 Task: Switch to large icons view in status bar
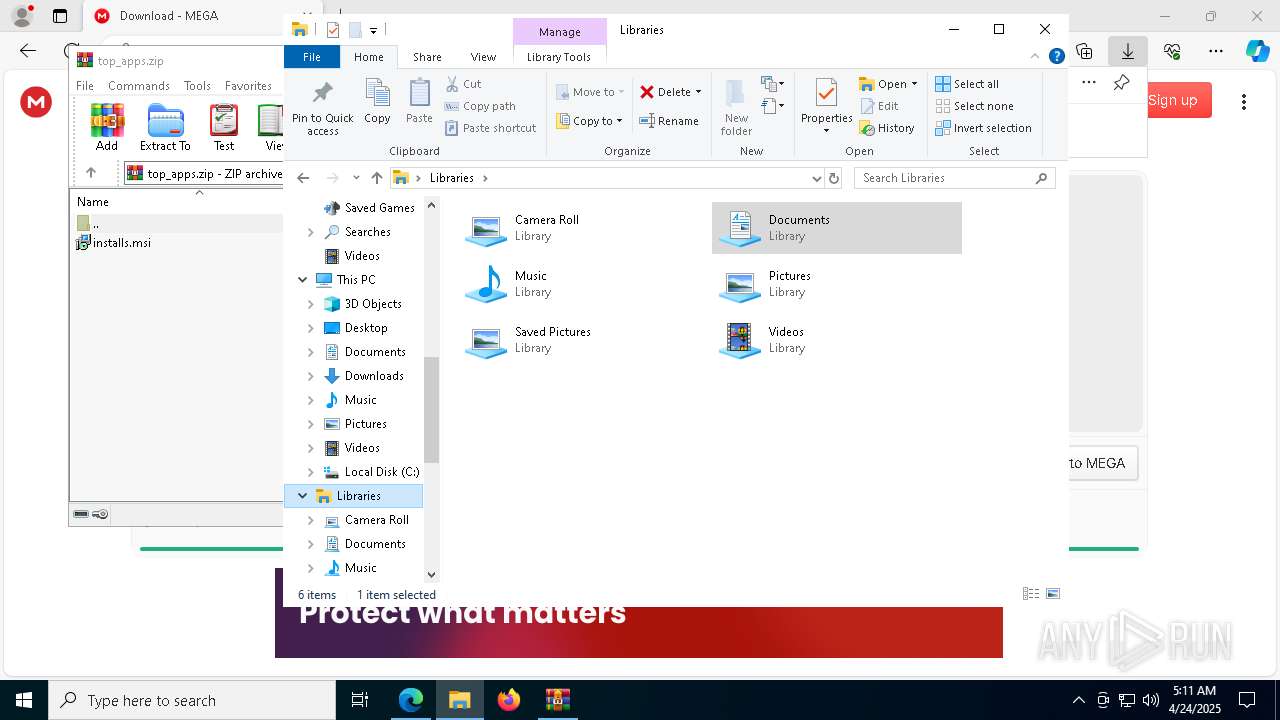(x=1053, y=594)
